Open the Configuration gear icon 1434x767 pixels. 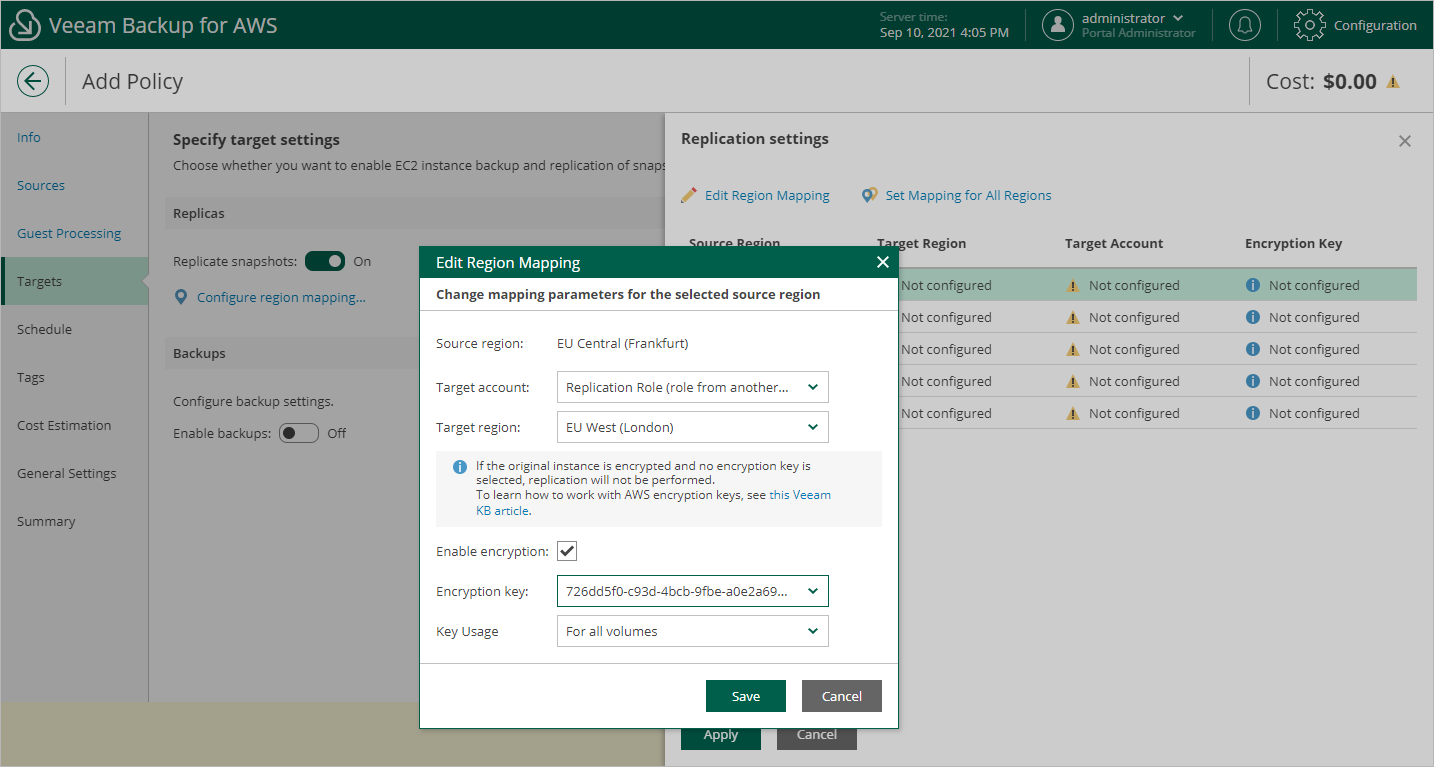1309,26
